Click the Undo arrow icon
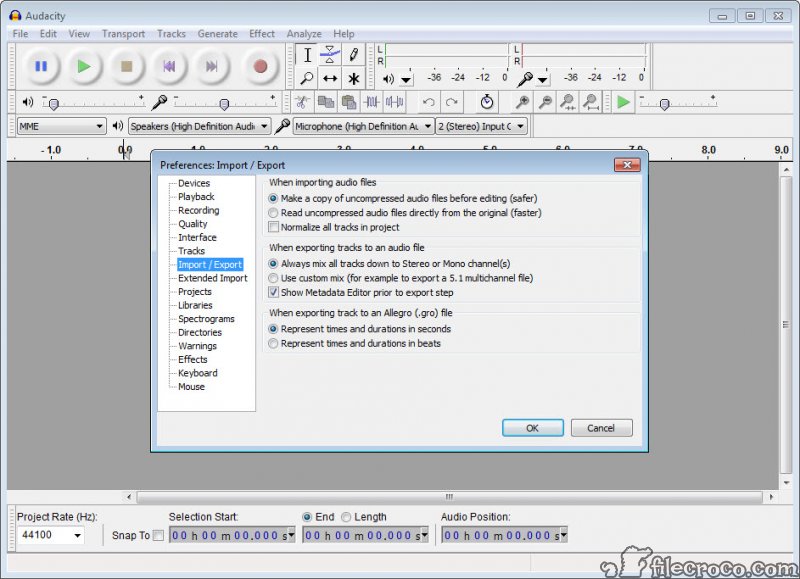This screenshot has width=800, height=579. pos(429,103)
